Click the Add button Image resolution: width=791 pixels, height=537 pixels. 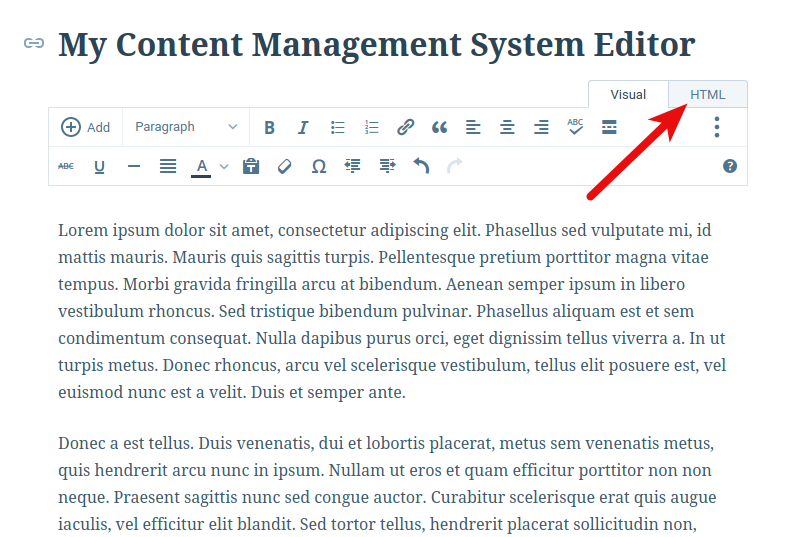(x=86, y=127)
